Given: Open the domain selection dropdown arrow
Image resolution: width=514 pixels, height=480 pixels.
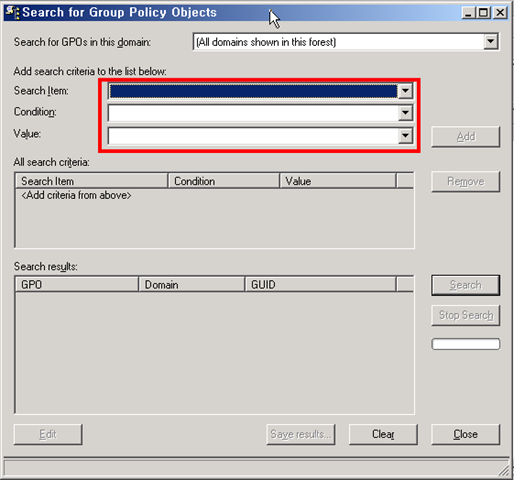Looking at the screenshot, I should click(491, 42).
